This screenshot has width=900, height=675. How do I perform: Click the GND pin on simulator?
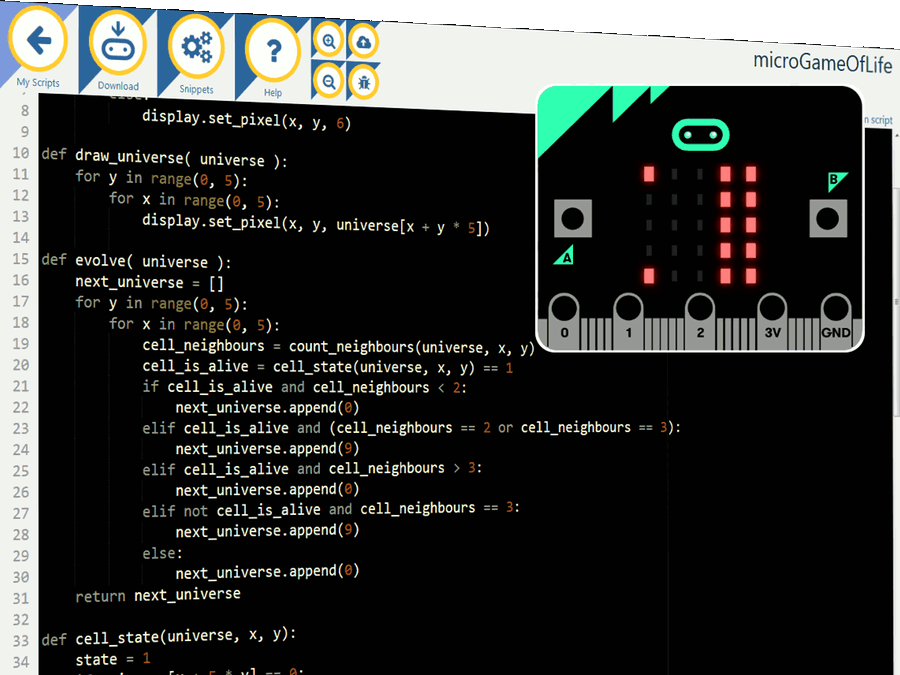tap(836, 321)
